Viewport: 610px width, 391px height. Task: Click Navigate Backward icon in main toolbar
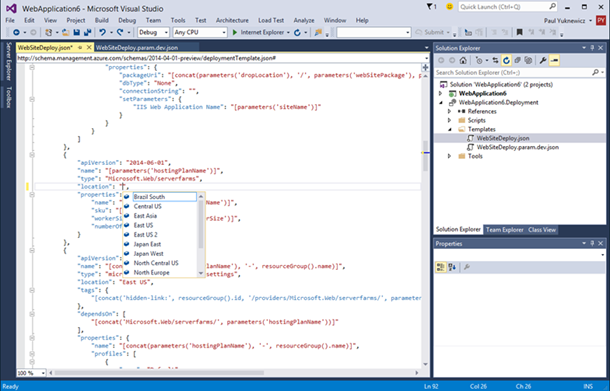[x=16, y=33]
